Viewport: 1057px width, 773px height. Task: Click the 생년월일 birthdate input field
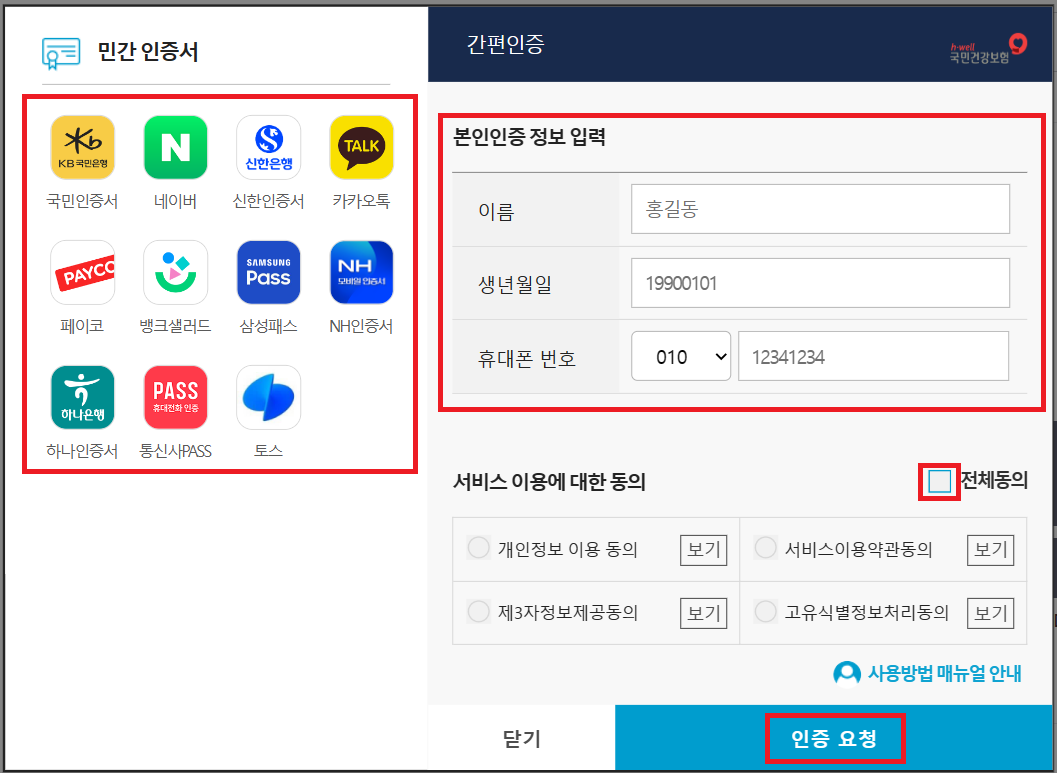820,283
